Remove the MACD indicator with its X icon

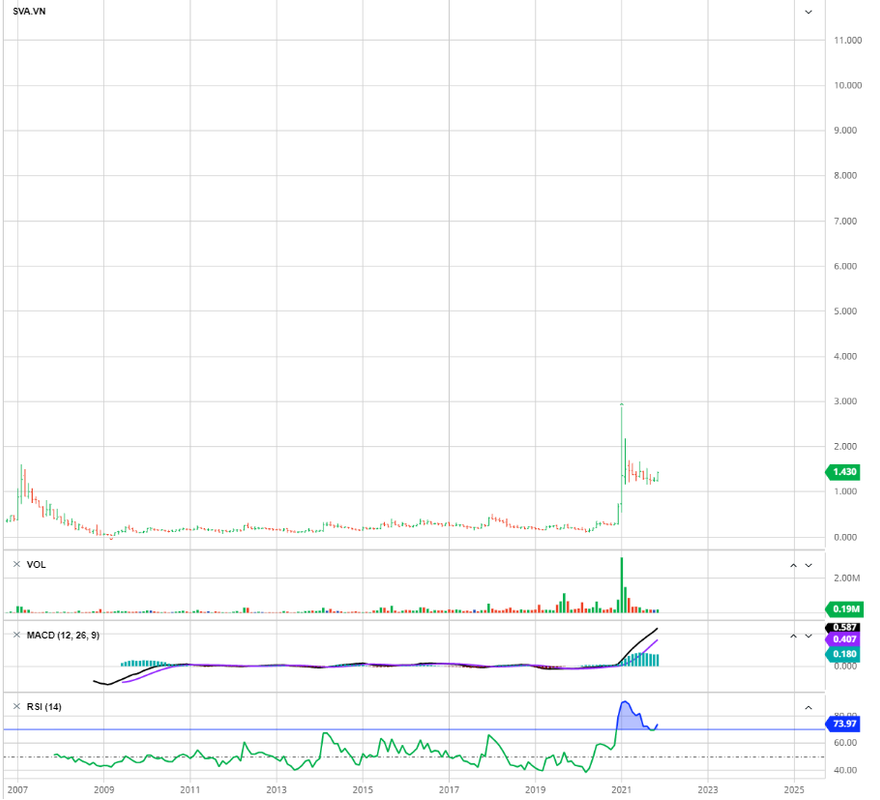[x=16, y=635]
